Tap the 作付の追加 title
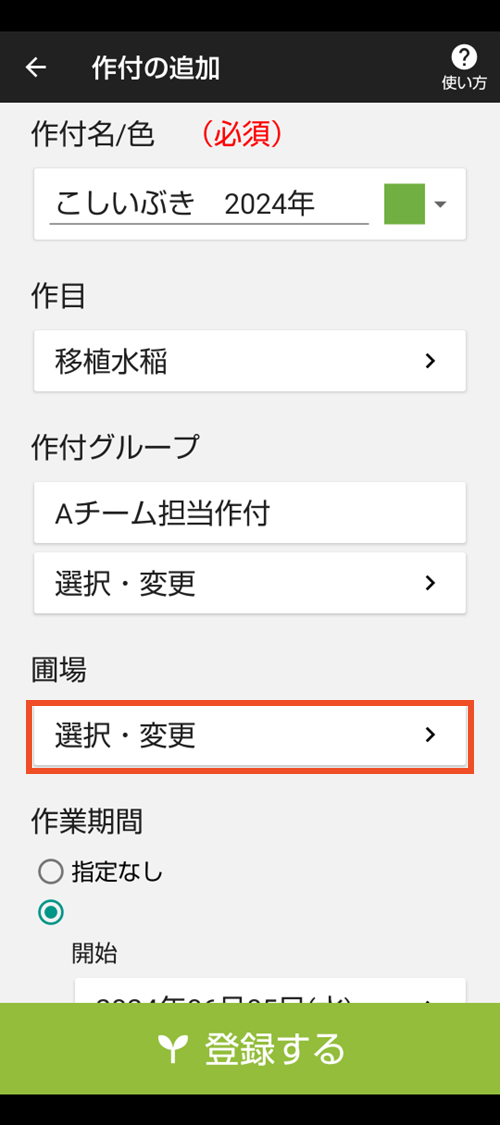This screenshot has width=500, height=1125. tap(156, 68)
